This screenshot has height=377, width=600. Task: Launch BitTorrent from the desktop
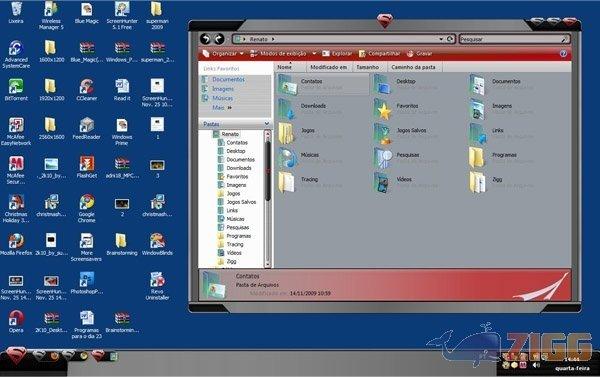[x=16, y=90]
